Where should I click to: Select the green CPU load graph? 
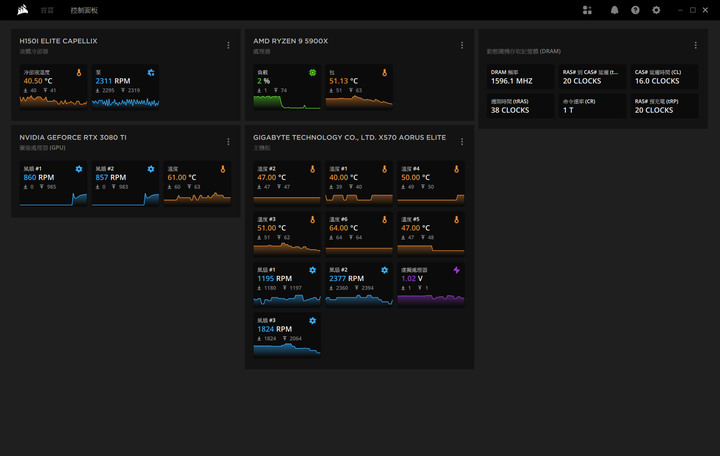pyautogui.click(x=287, y=102)
